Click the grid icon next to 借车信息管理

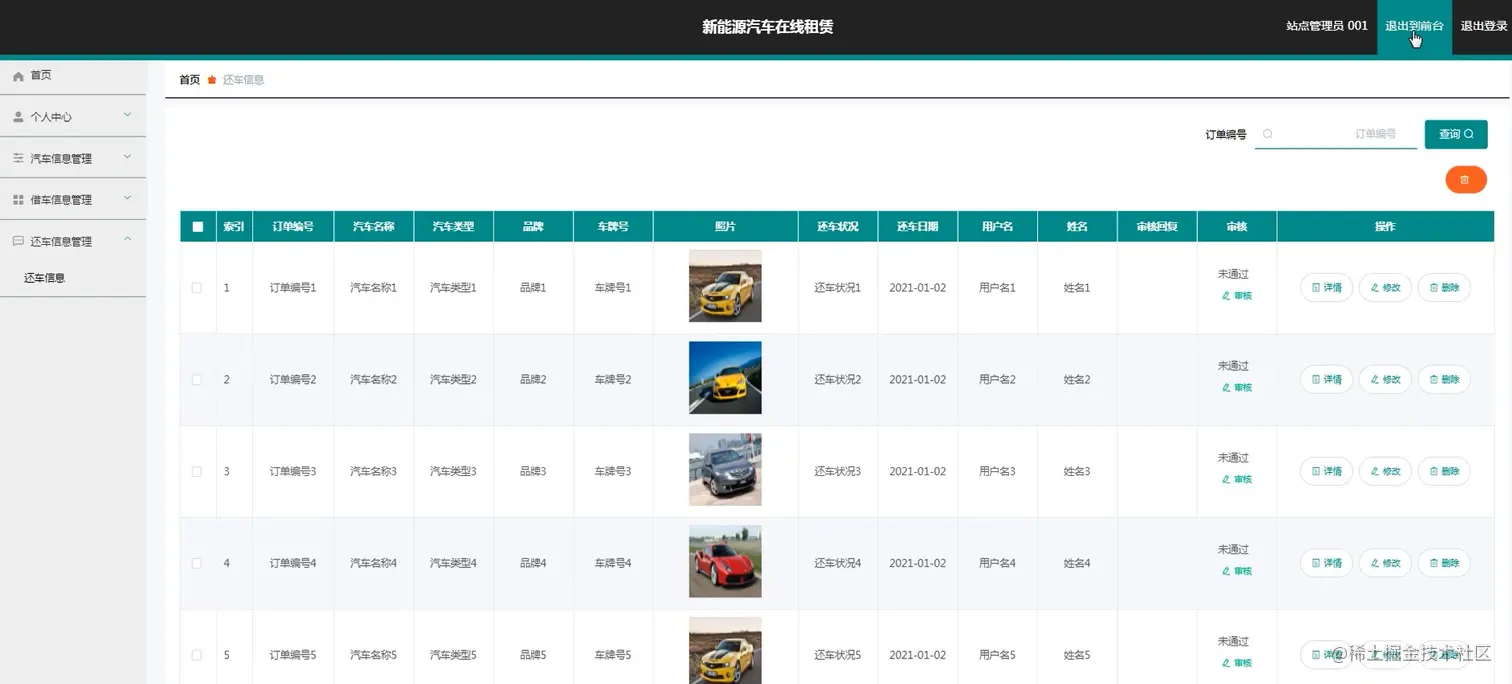coord(17,199)
